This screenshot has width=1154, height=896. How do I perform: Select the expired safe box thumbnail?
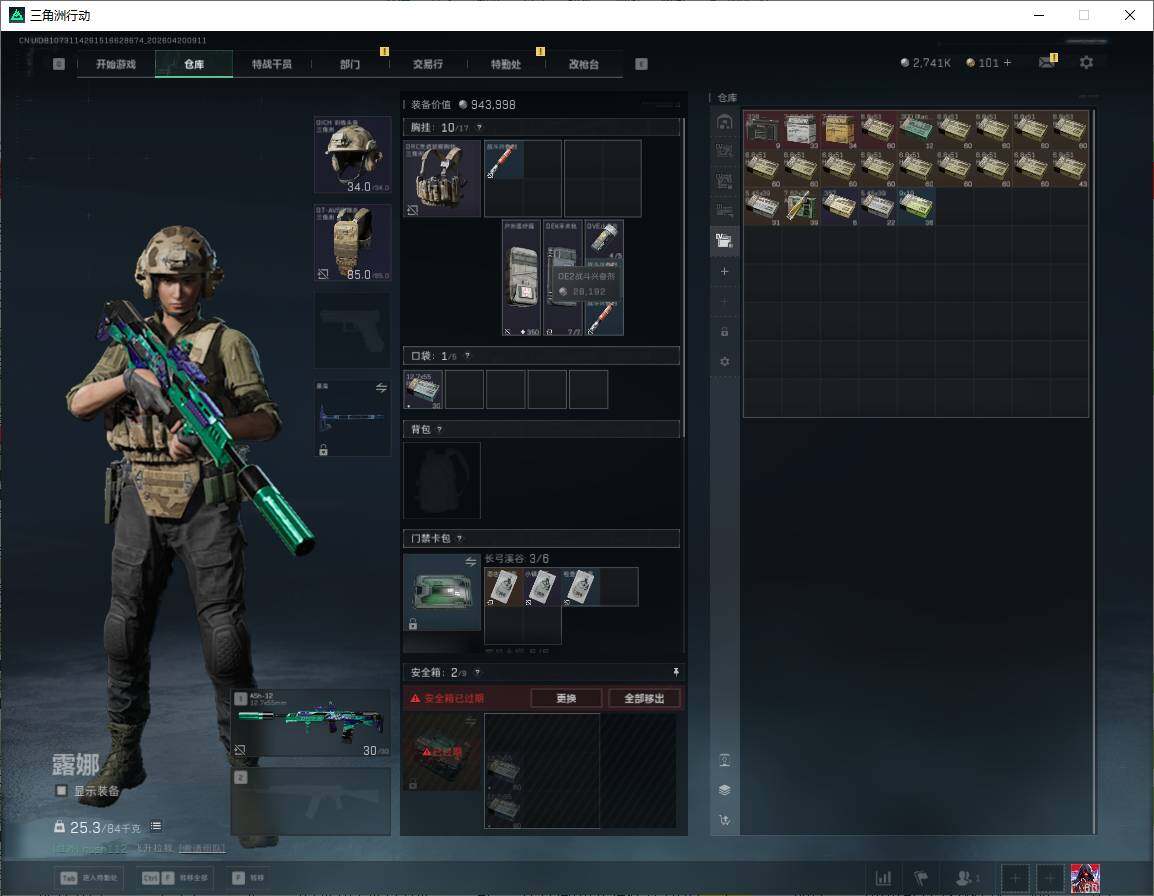click(x=442, y=752)
